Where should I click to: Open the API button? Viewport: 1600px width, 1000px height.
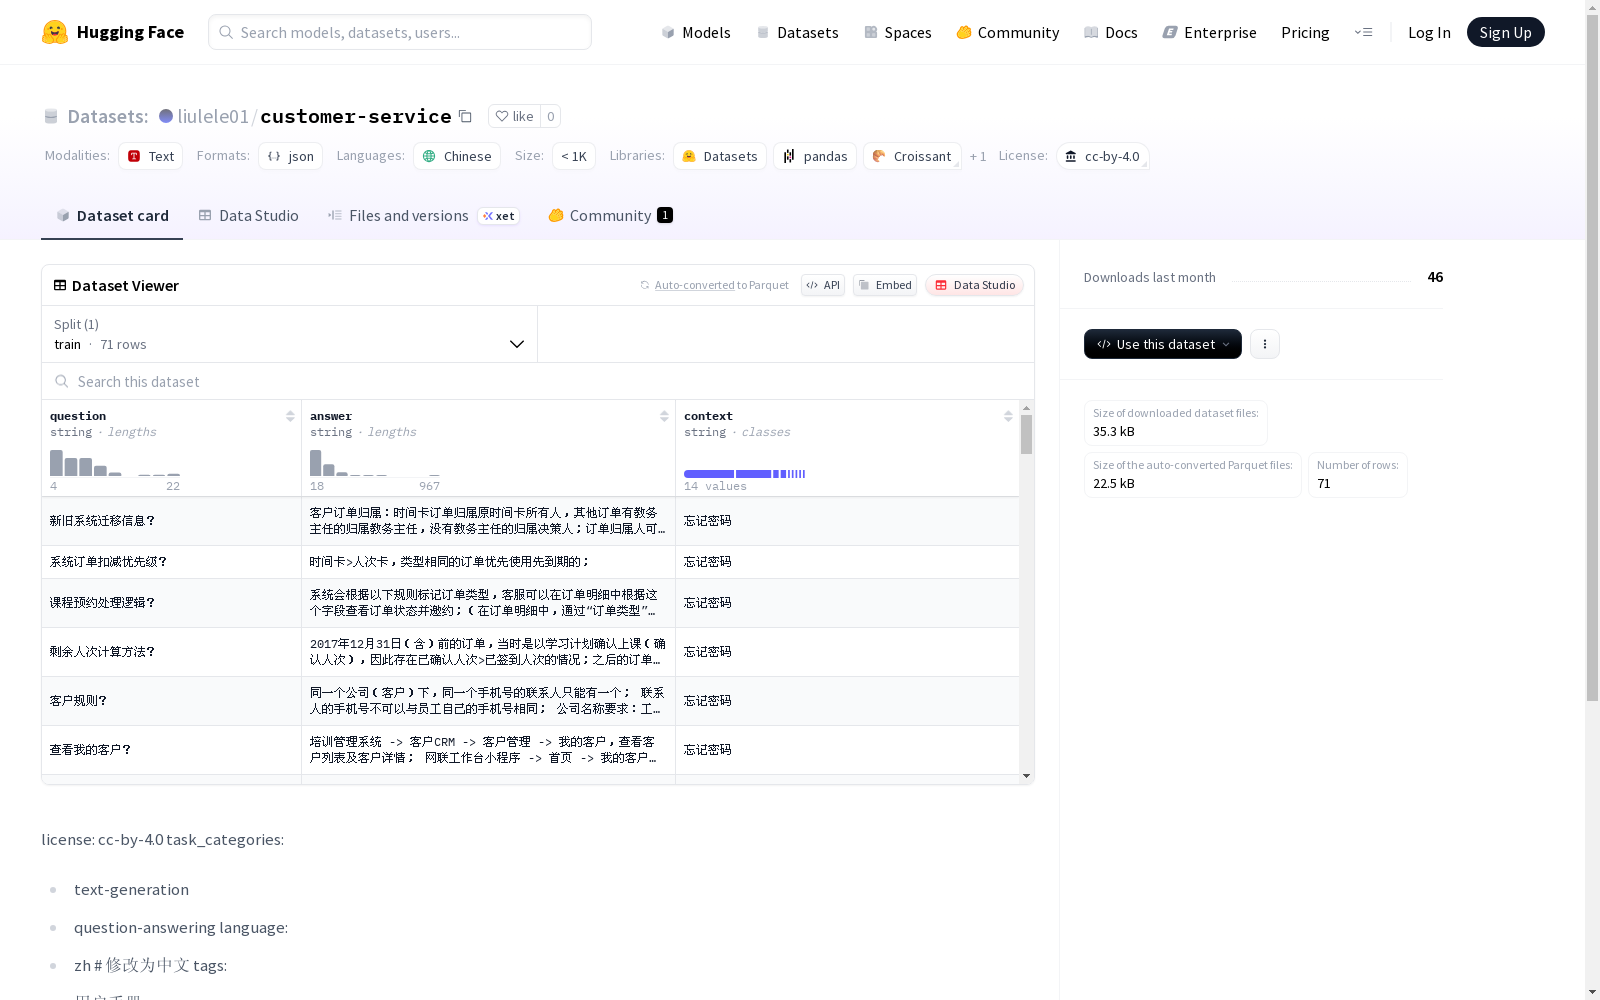[823, 285]
